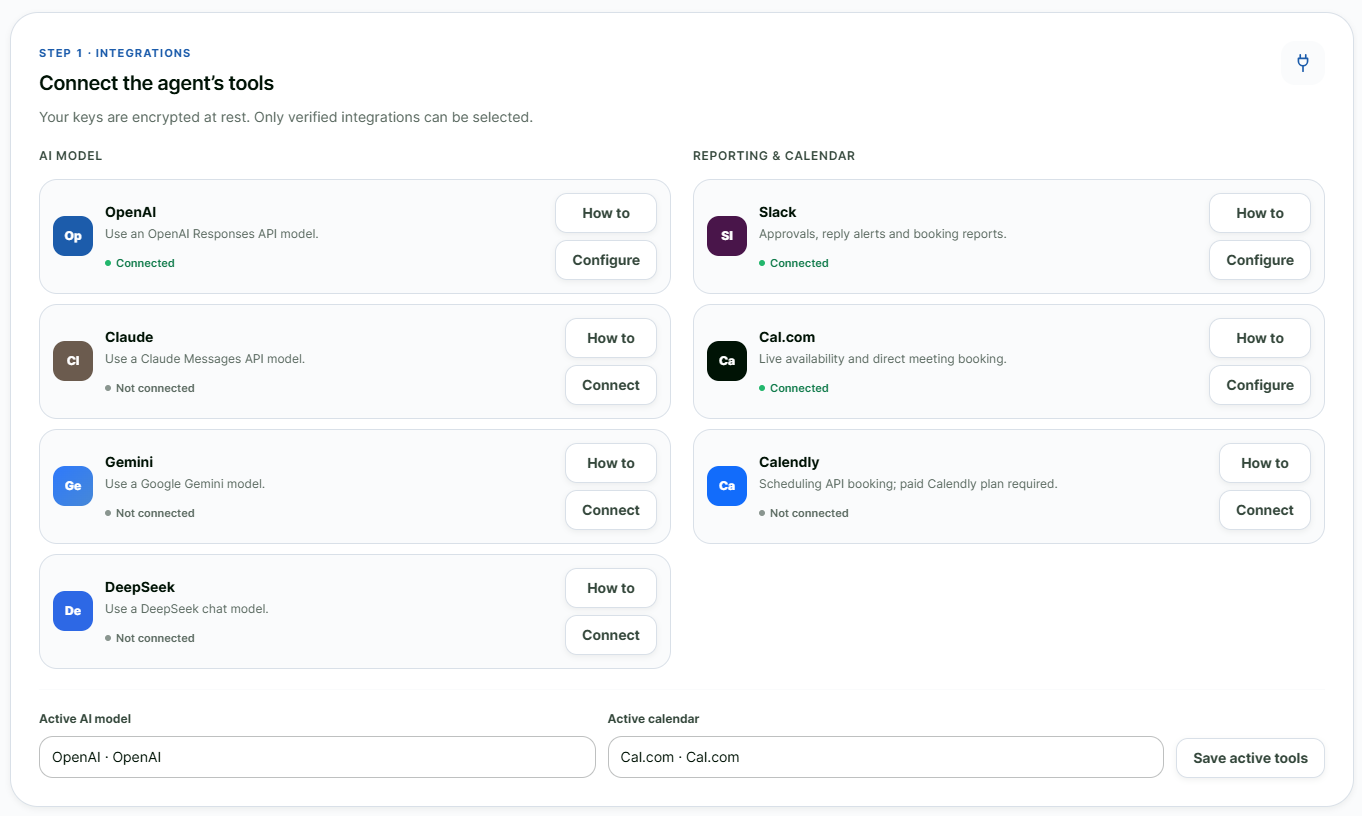Viewport: 1362px width, 816px height.
Task: Click DeepSeek's 'Not connected' status
Action: (155, 638)
